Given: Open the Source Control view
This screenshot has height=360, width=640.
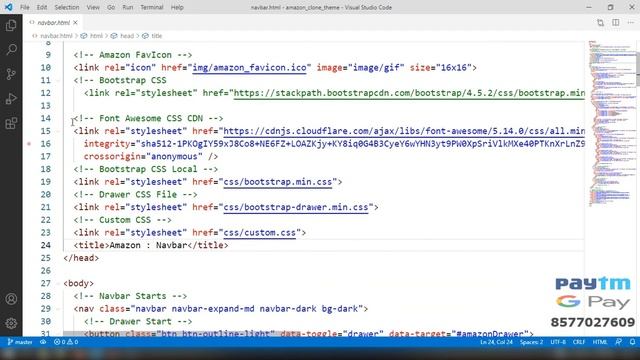Looking at the screenshot, I should pos(11,74).
